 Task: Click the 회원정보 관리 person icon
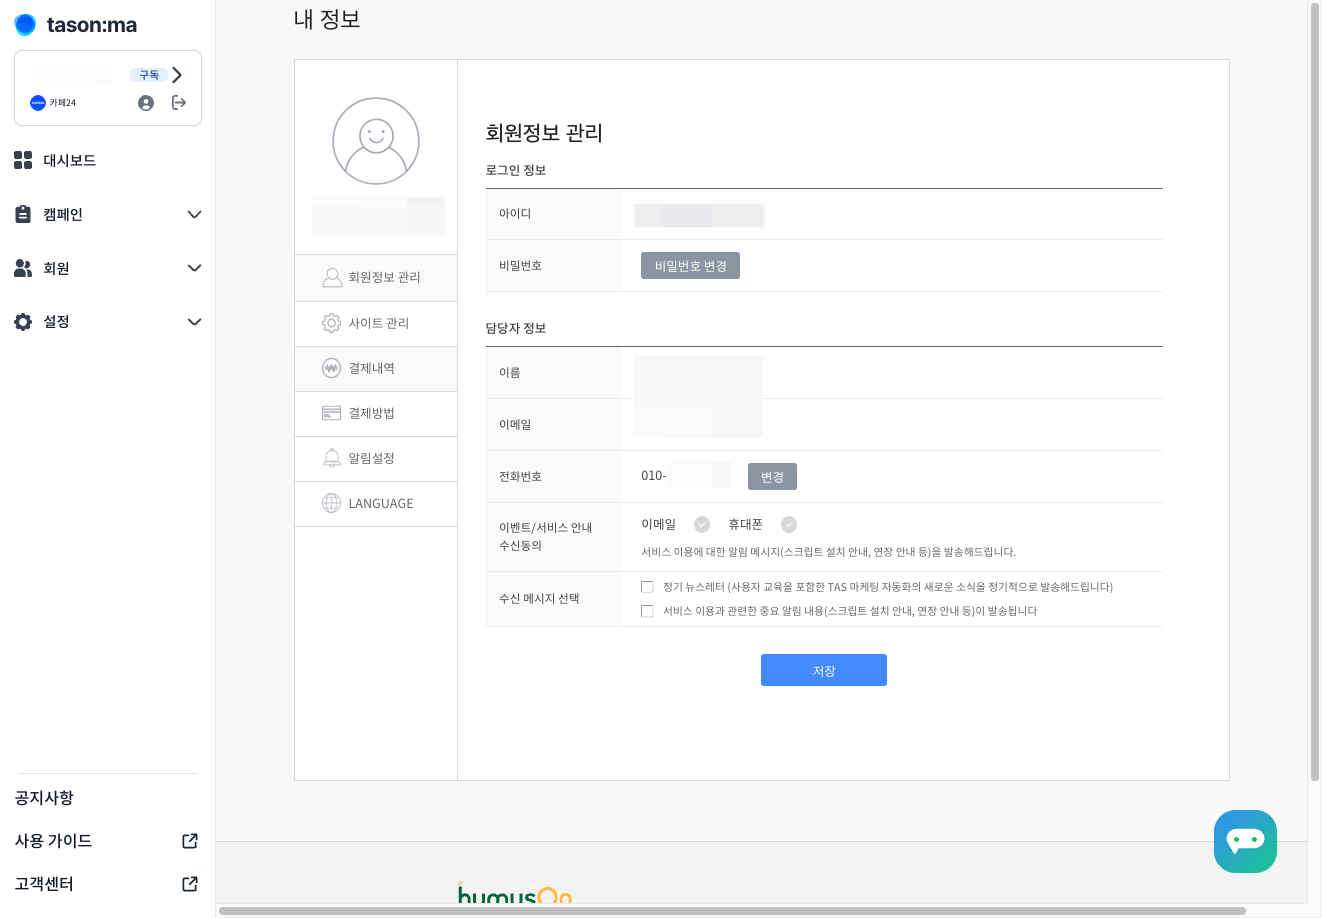pyautogui.click(x=332, y=277)
